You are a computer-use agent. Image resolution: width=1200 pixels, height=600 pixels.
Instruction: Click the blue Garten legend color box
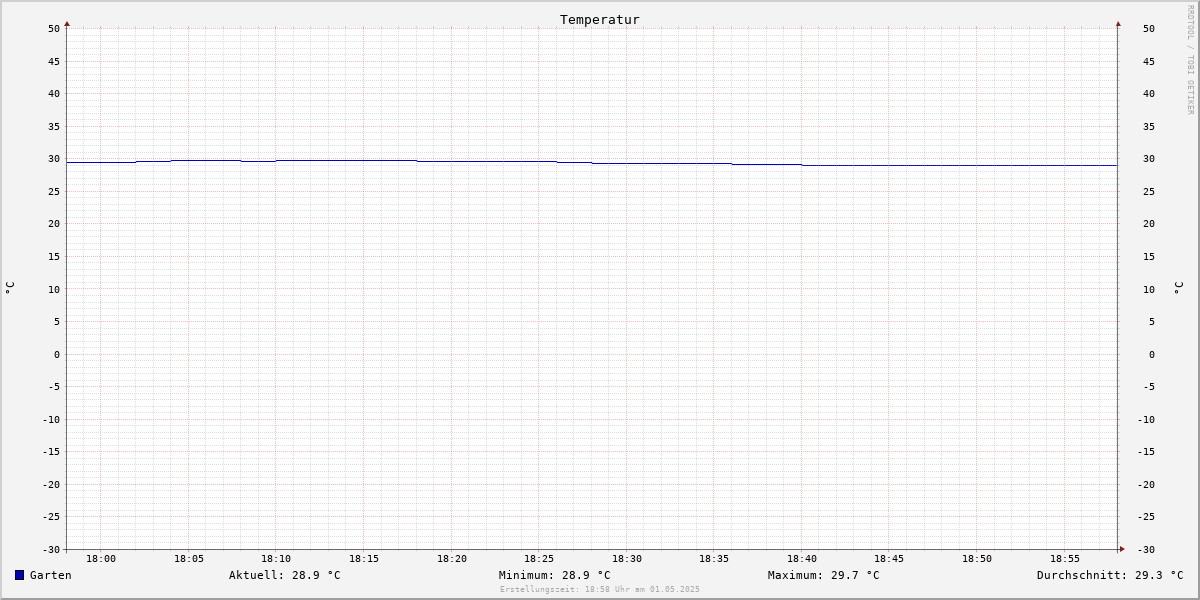click(x=19, y=575)
